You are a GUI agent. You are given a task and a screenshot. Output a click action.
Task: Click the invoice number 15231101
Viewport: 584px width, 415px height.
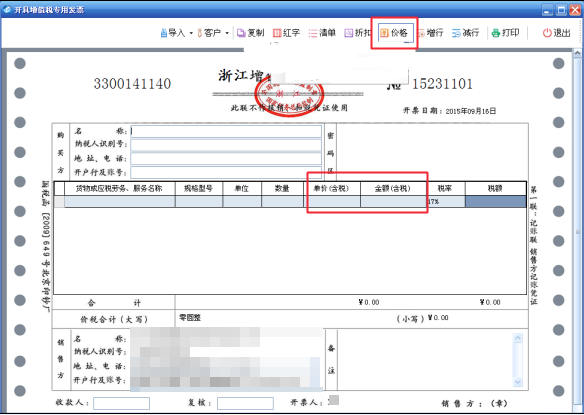click(442, 84)
